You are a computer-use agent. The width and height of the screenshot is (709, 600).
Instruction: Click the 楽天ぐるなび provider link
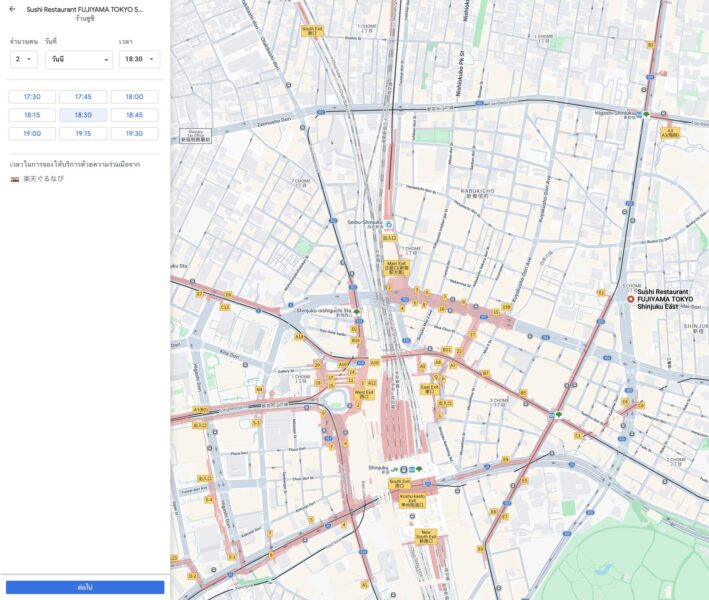click(x=43, y=179)
